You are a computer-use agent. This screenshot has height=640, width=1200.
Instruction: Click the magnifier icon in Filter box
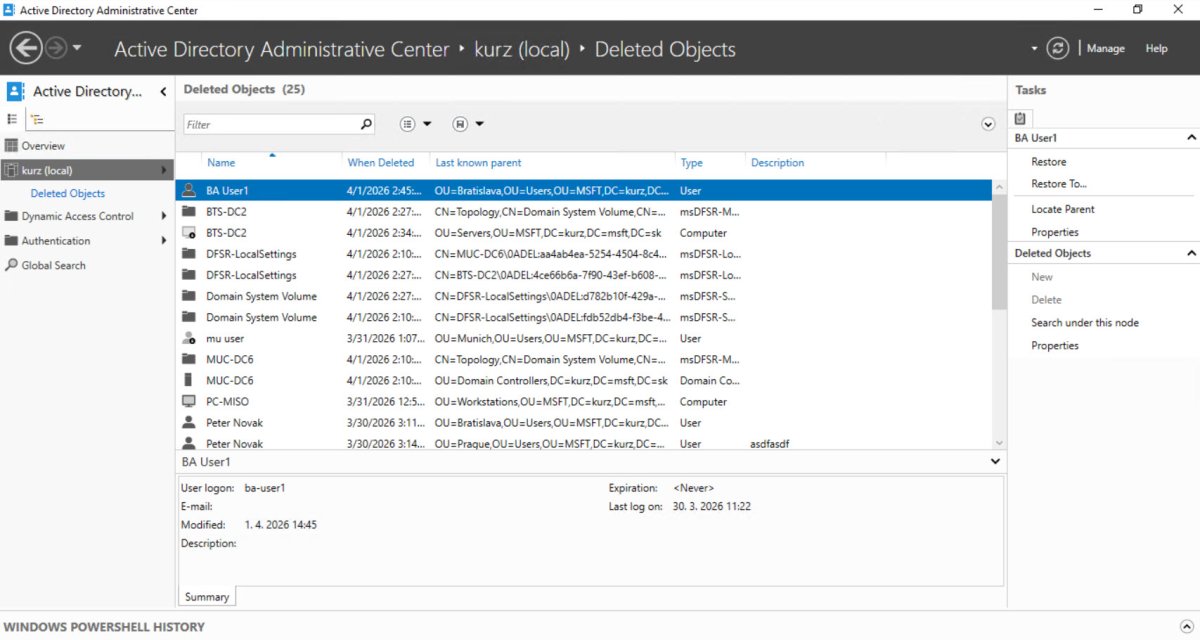pos(366,124)
